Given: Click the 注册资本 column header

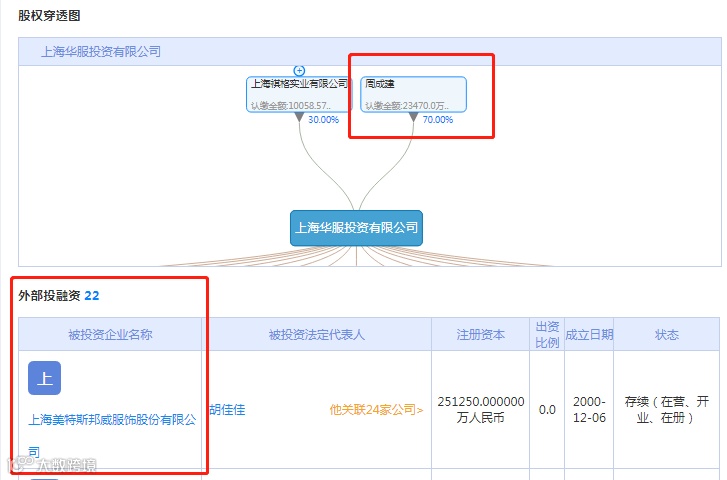Looking at the screenshot, I should click(480, 334).
